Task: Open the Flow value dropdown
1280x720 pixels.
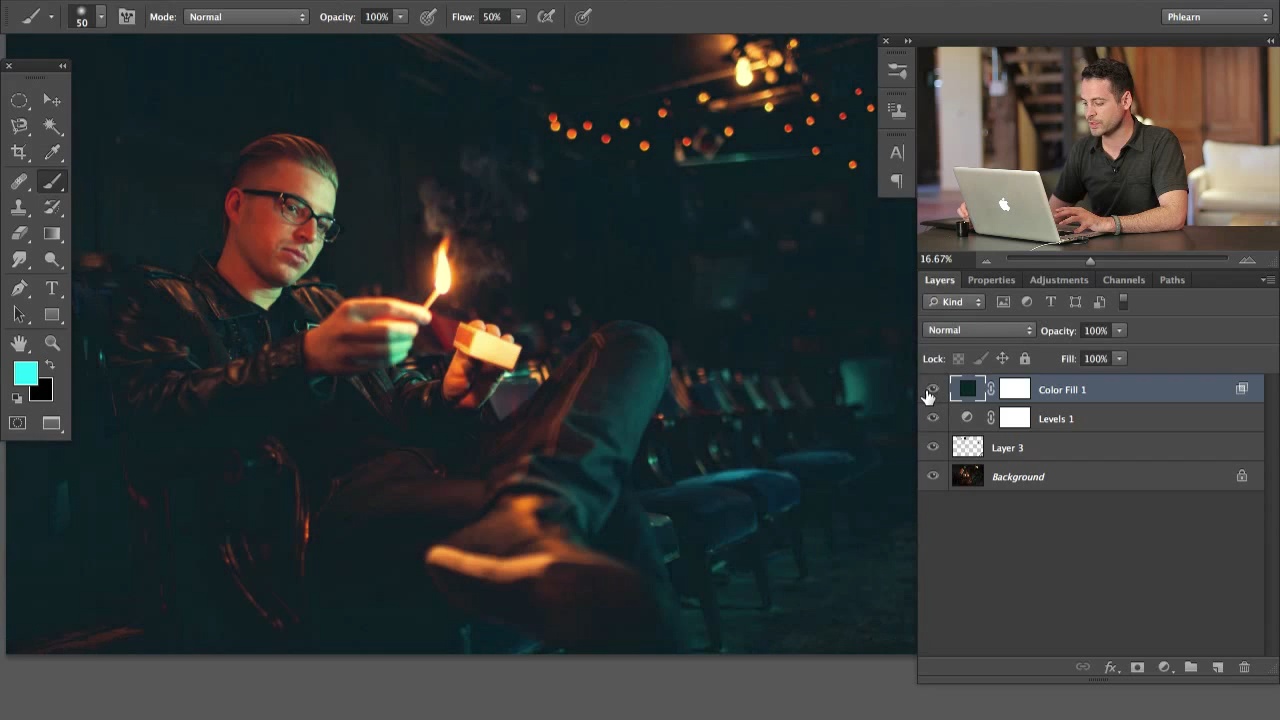Action: (518, 17)
